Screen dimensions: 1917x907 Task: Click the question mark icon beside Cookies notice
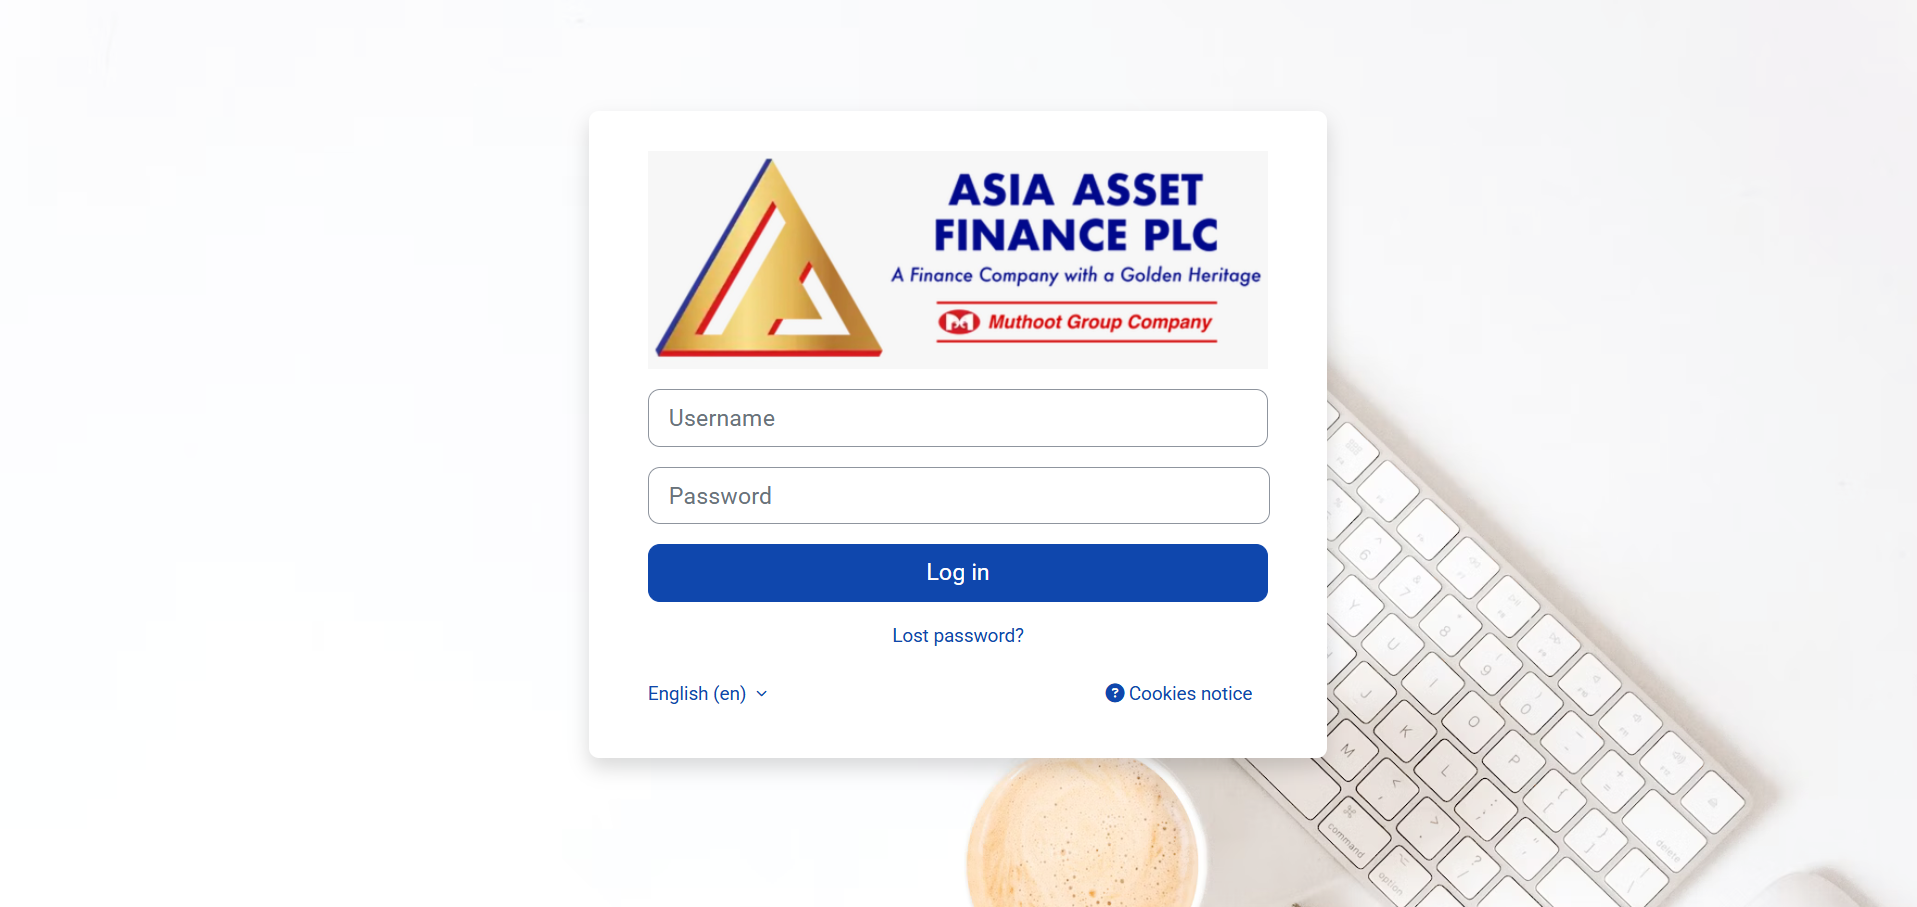(1114, 693)
